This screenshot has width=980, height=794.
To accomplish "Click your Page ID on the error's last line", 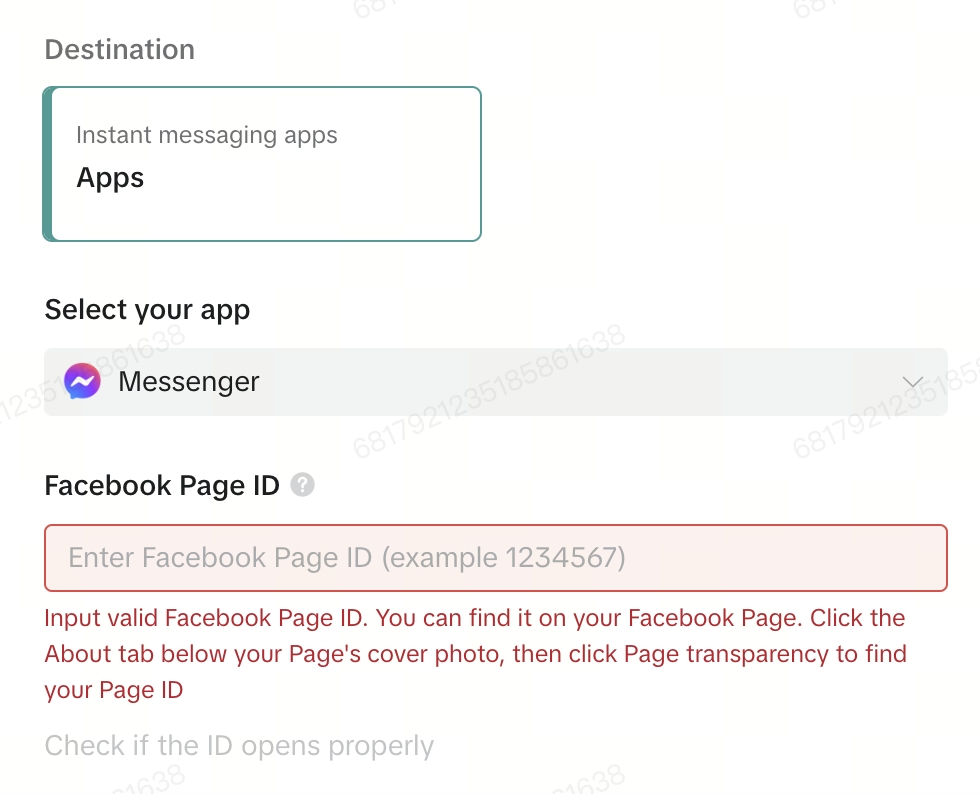I will 113,690.
